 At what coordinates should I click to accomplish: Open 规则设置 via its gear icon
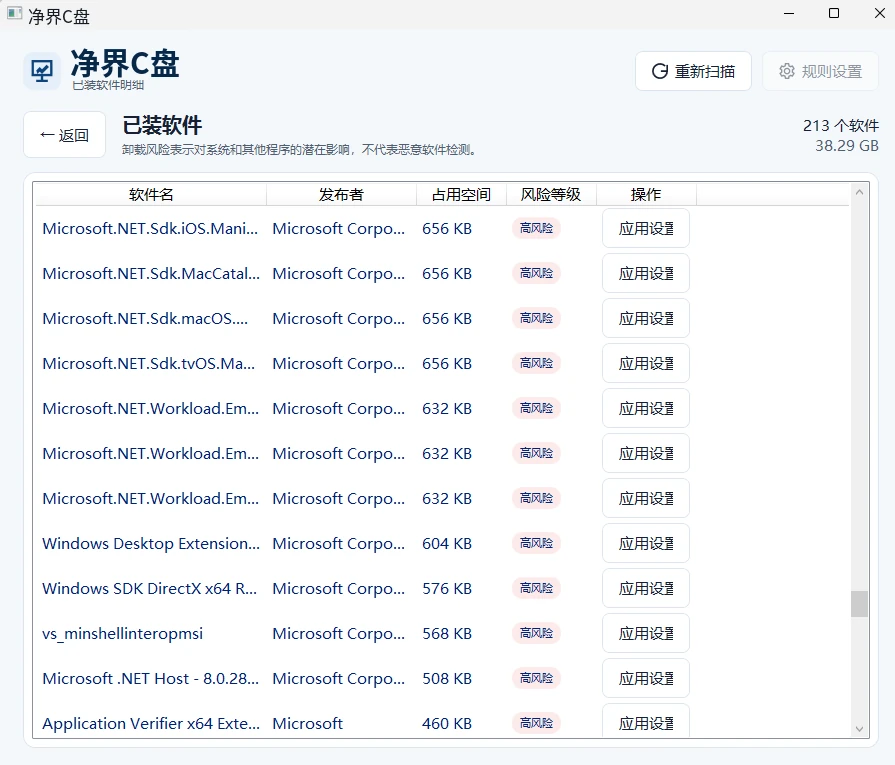787,71
